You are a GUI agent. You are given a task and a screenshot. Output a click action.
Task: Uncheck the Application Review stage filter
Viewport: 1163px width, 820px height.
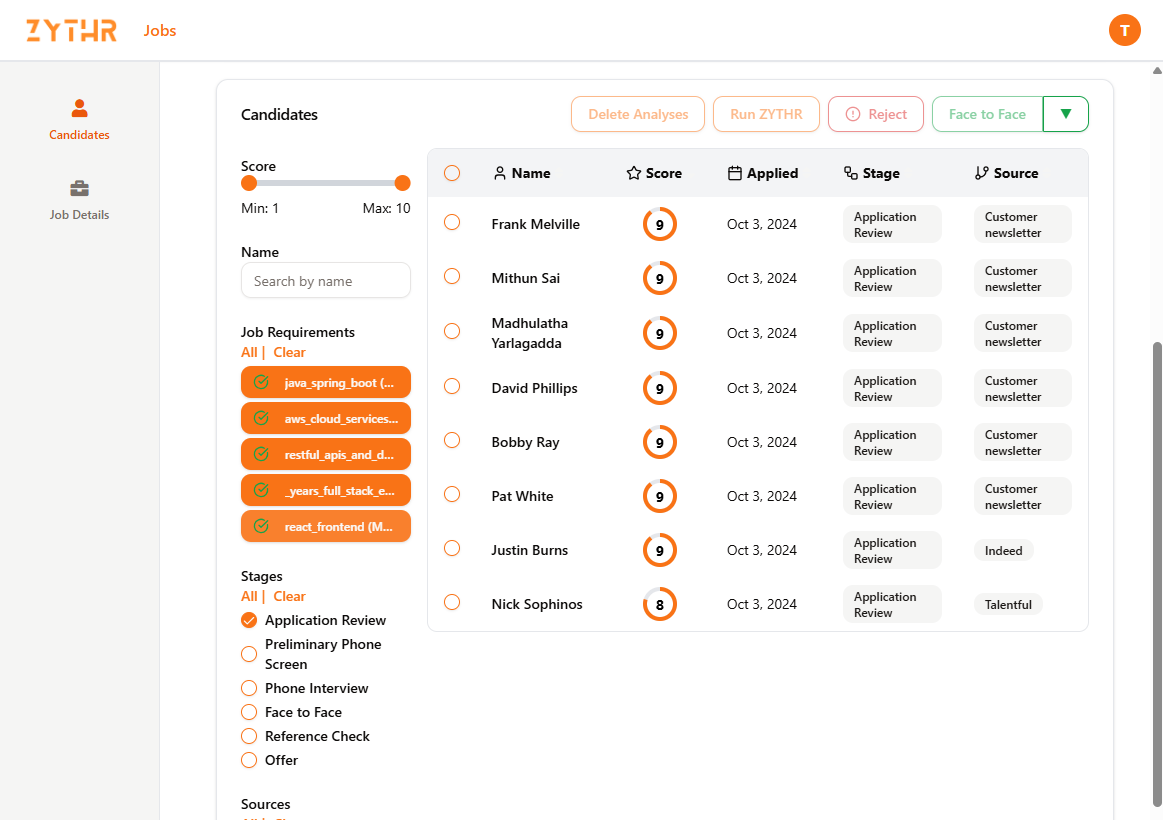(x=249, y=620)
